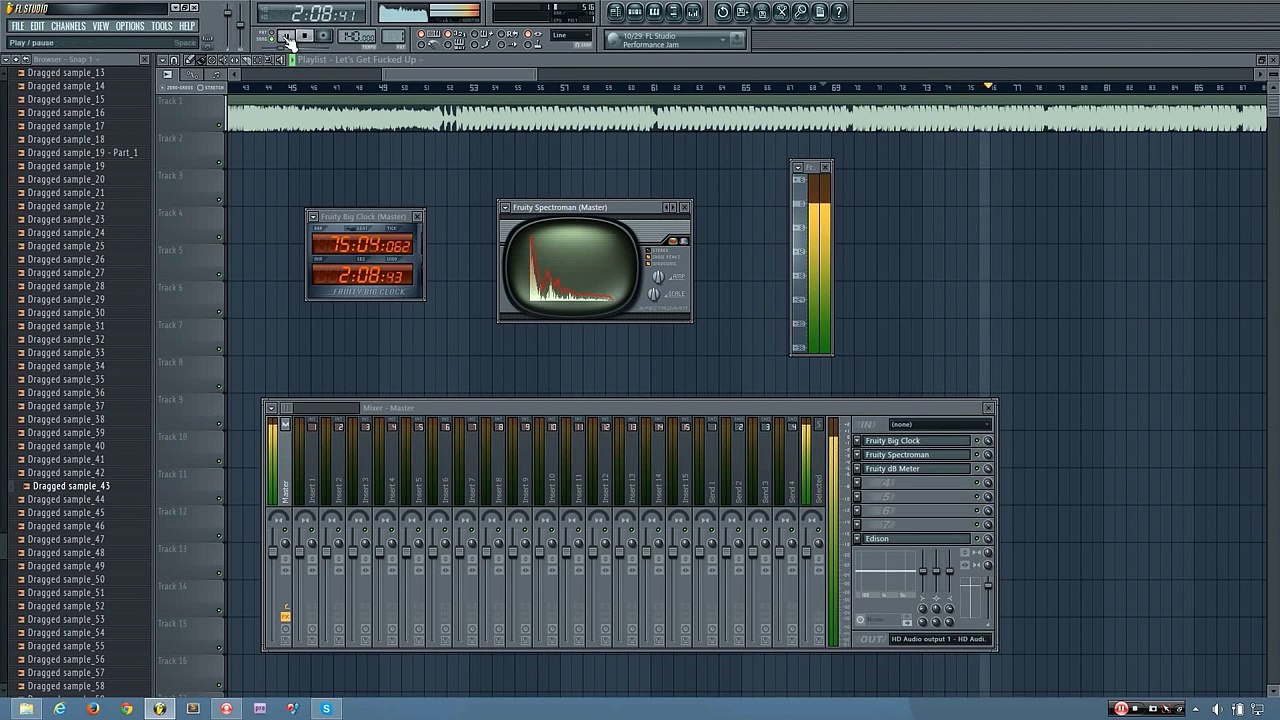The image size is (1280, 720).
Task: Open Firefox from the taskbar
Action: coord(93,708)
